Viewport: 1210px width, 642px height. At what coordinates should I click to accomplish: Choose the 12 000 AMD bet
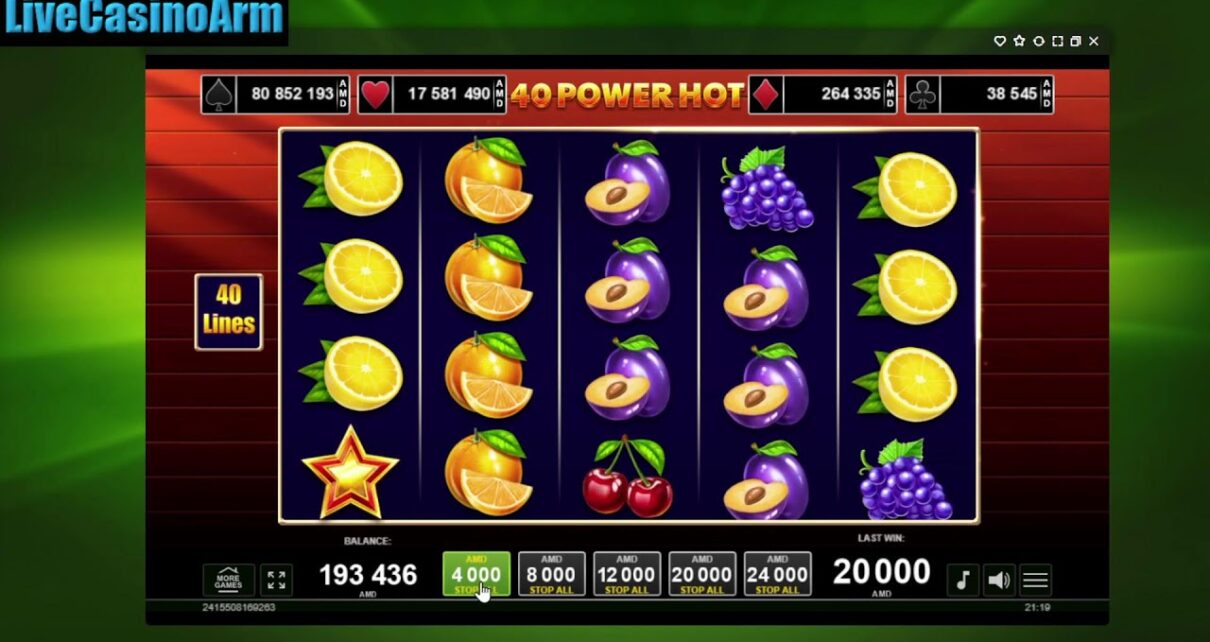coord(627,574)
